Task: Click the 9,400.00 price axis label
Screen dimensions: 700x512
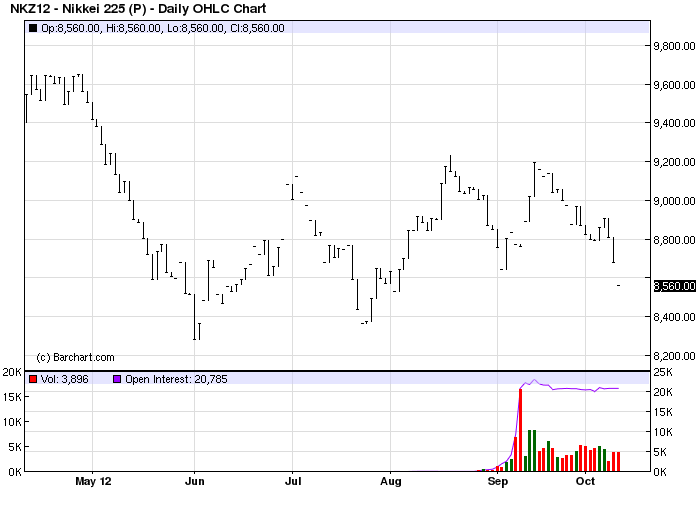Action: 674,123
